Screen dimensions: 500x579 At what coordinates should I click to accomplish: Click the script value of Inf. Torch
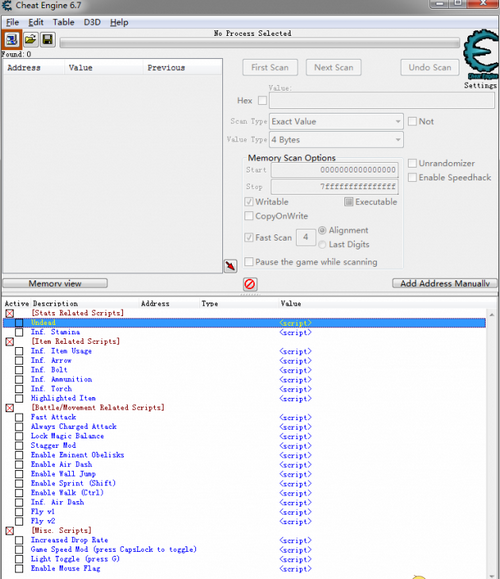pyautogui.click(x=295, y=389)
